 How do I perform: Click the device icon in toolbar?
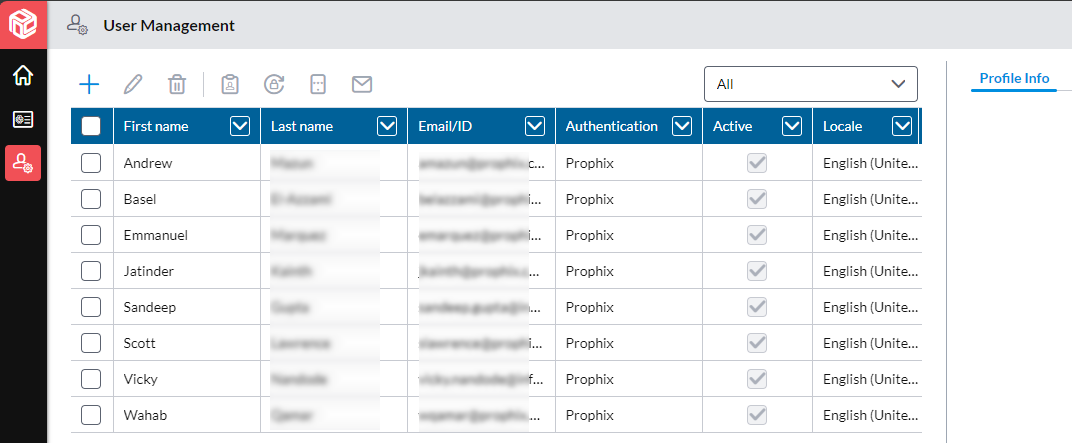pos(318,85)
